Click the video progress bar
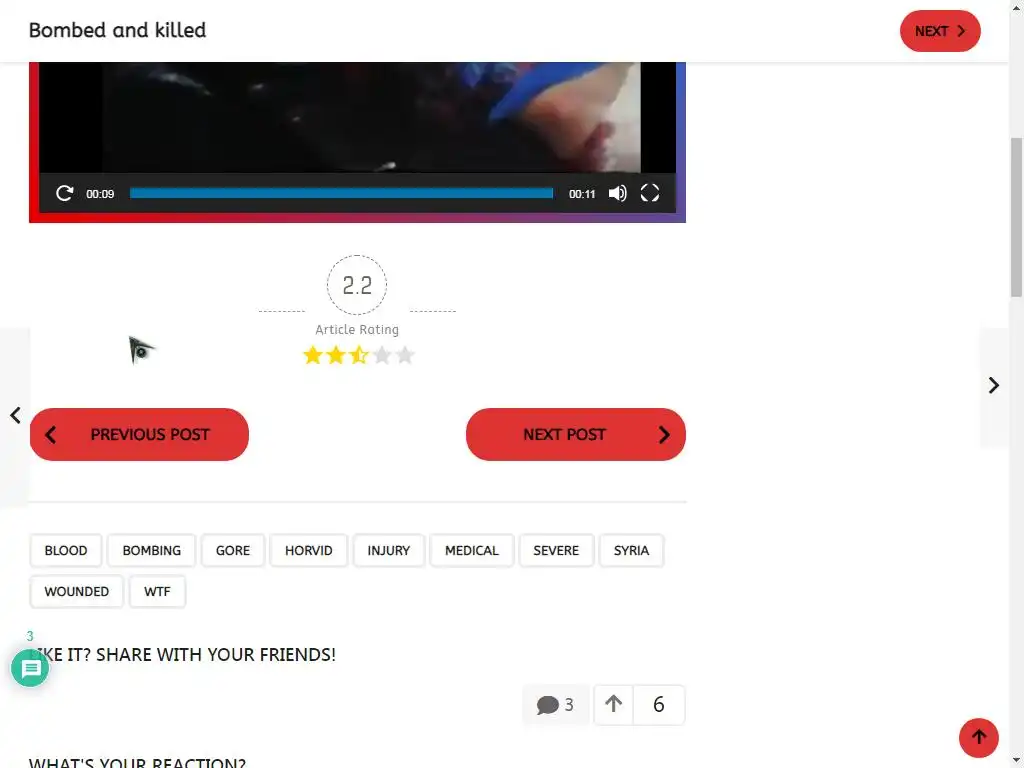1024x768 pixels. click(x=342, y=193)
